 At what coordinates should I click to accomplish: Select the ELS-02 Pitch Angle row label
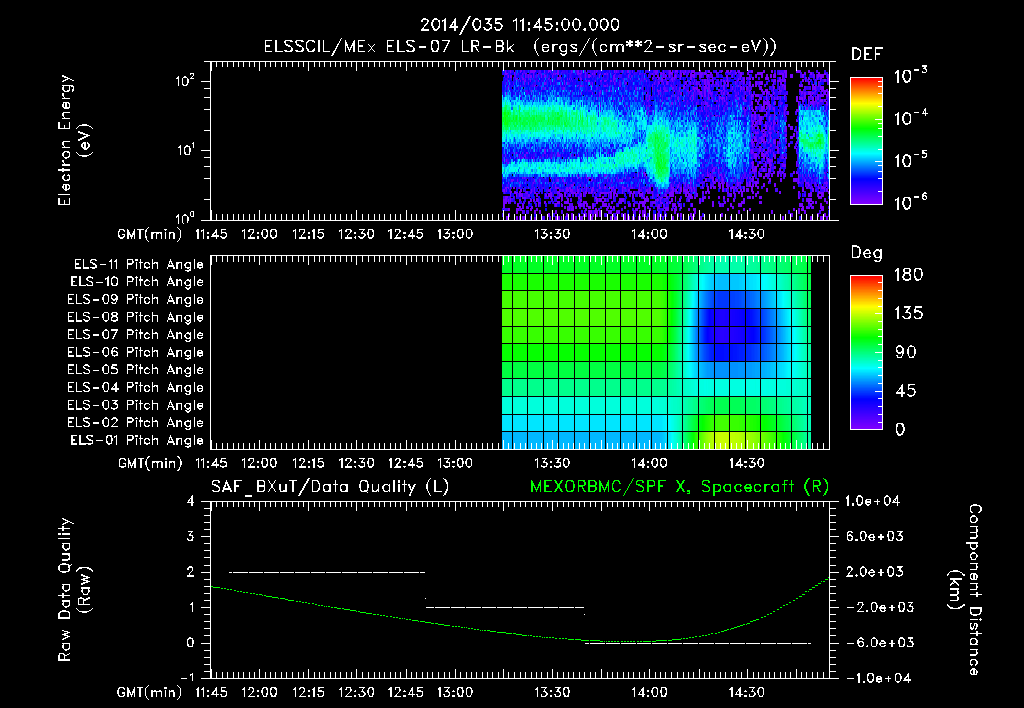coord(136,423)
